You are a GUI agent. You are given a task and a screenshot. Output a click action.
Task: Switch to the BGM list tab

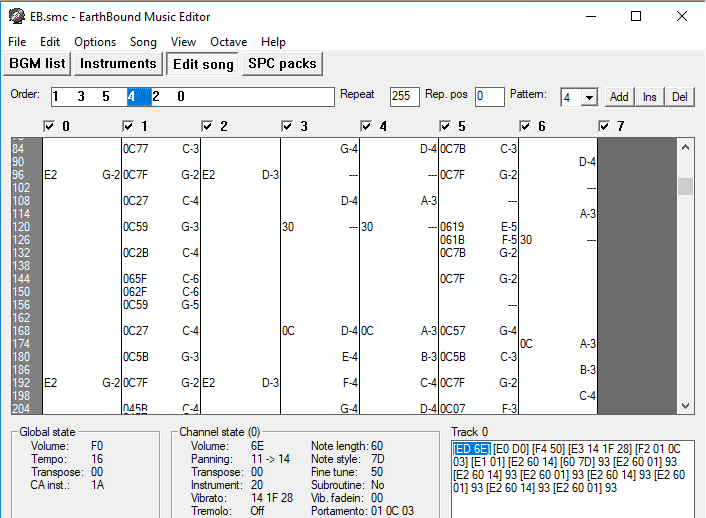[x=37, y=64]
